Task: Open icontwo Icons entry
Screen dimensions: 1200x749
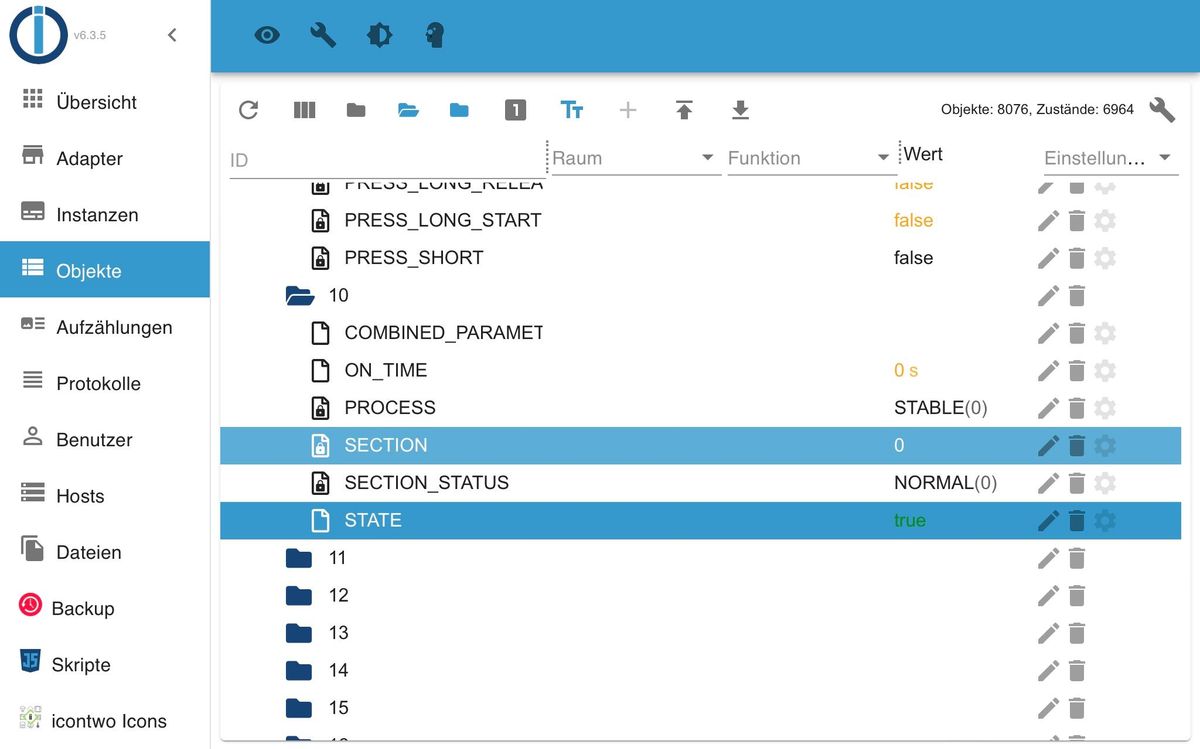Action: [105, 720]
